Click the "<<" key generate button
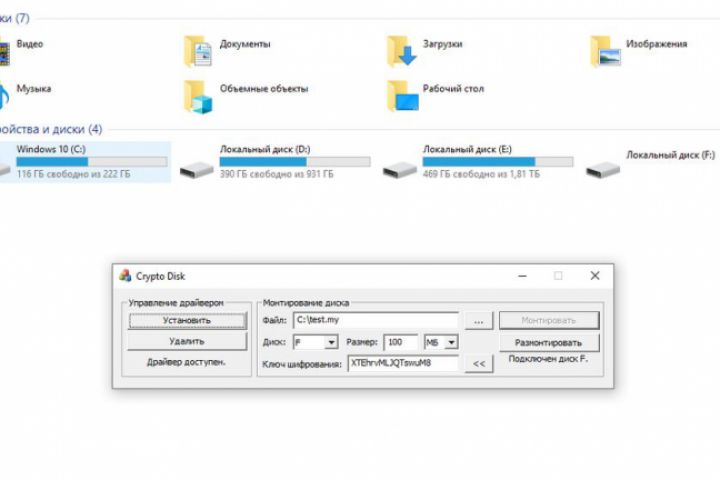720x480 pixels. pyautogui.click(x=478, y=364)
